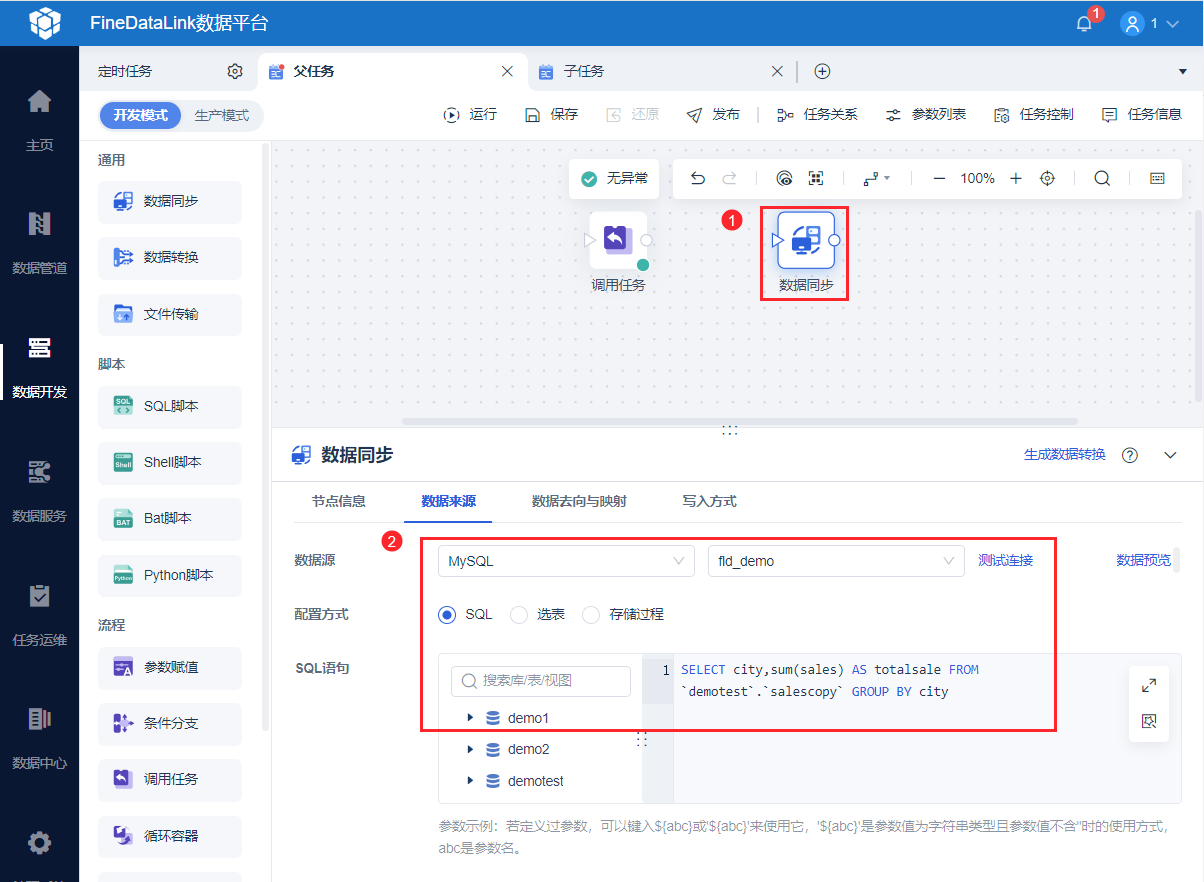The width and height of the screenshot is (1204, 882).
Task: Pick the 参数赋值 node from palette
Action: click(x=170, y=667)
